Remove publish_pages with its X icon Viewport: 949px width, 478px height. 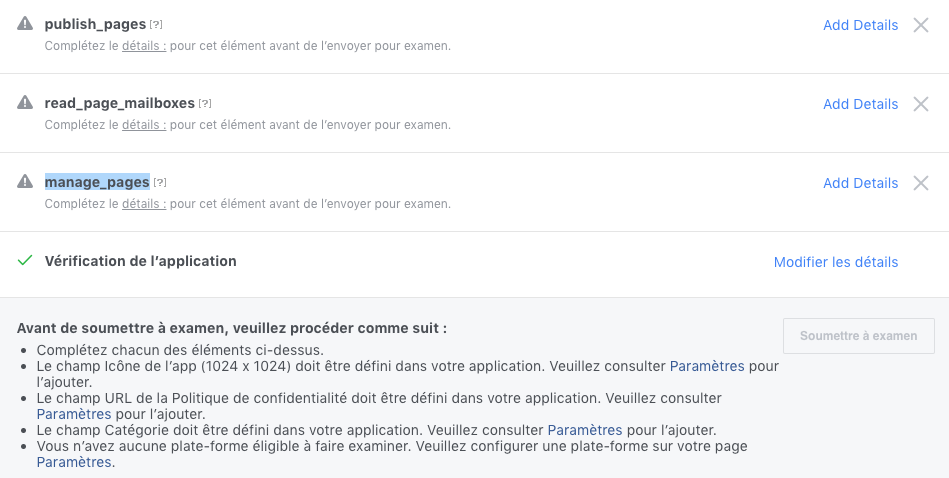(921, 25)
